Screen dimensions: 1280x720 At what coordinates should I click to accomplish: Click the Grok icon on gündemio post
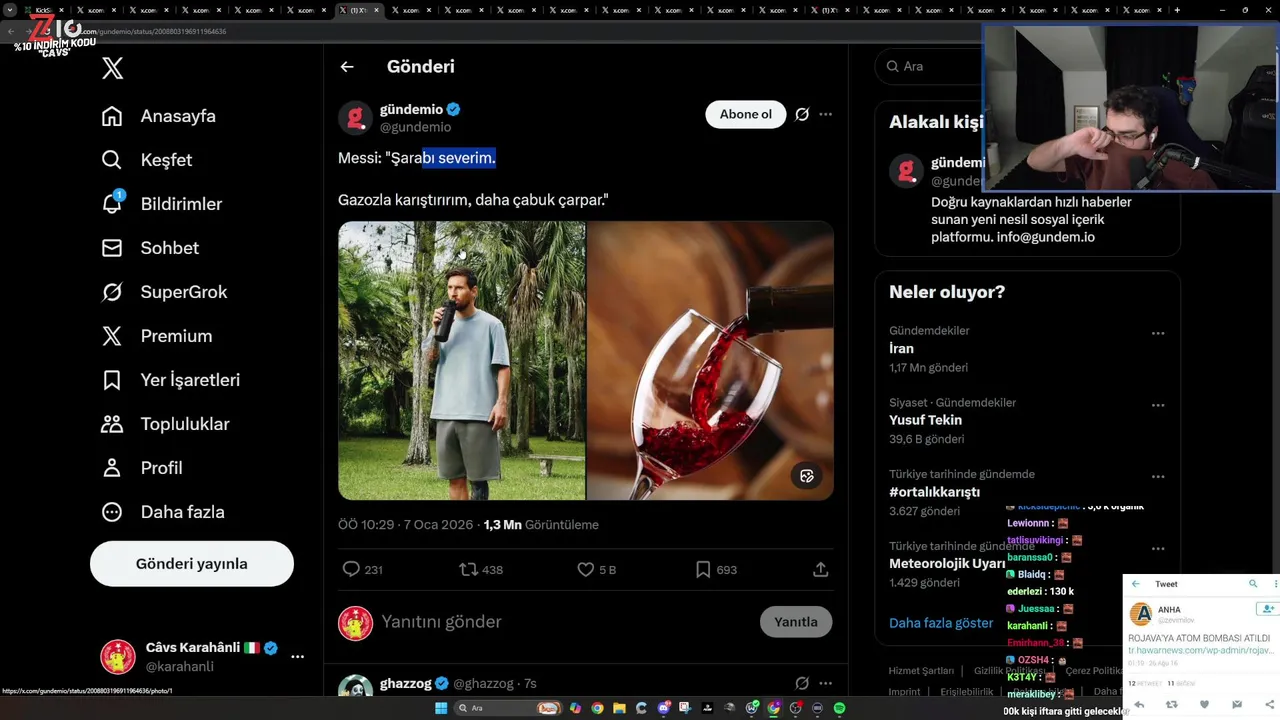pyautogui.click(x=802, y=114)
